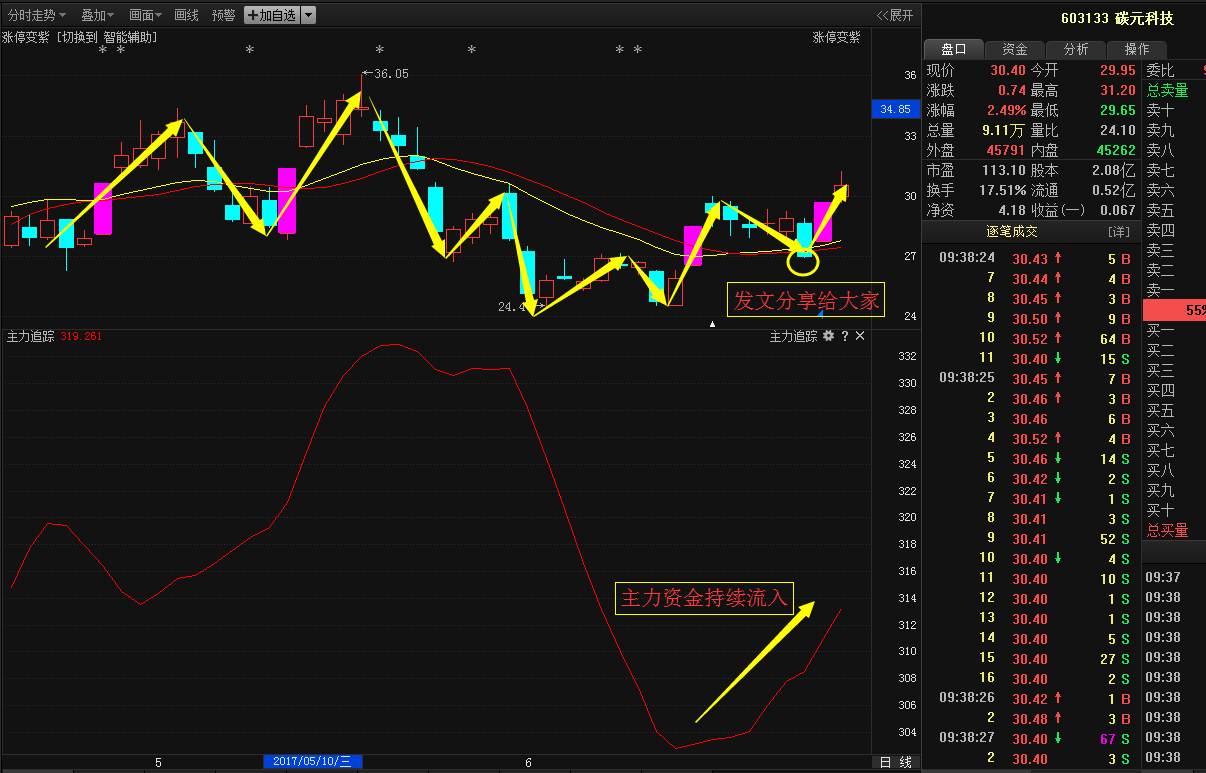Switch to the 资金 tab
Image resolution: width=1206 pixels, height=773 pixels.
[1014, 49]
